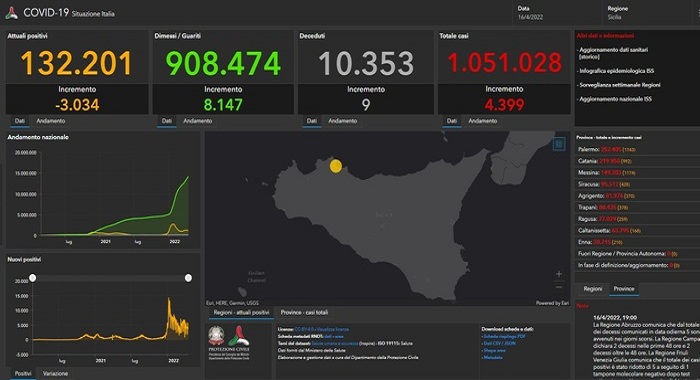
Task: Click the yellow Palermo marker on map
Action: coord(336,166)
